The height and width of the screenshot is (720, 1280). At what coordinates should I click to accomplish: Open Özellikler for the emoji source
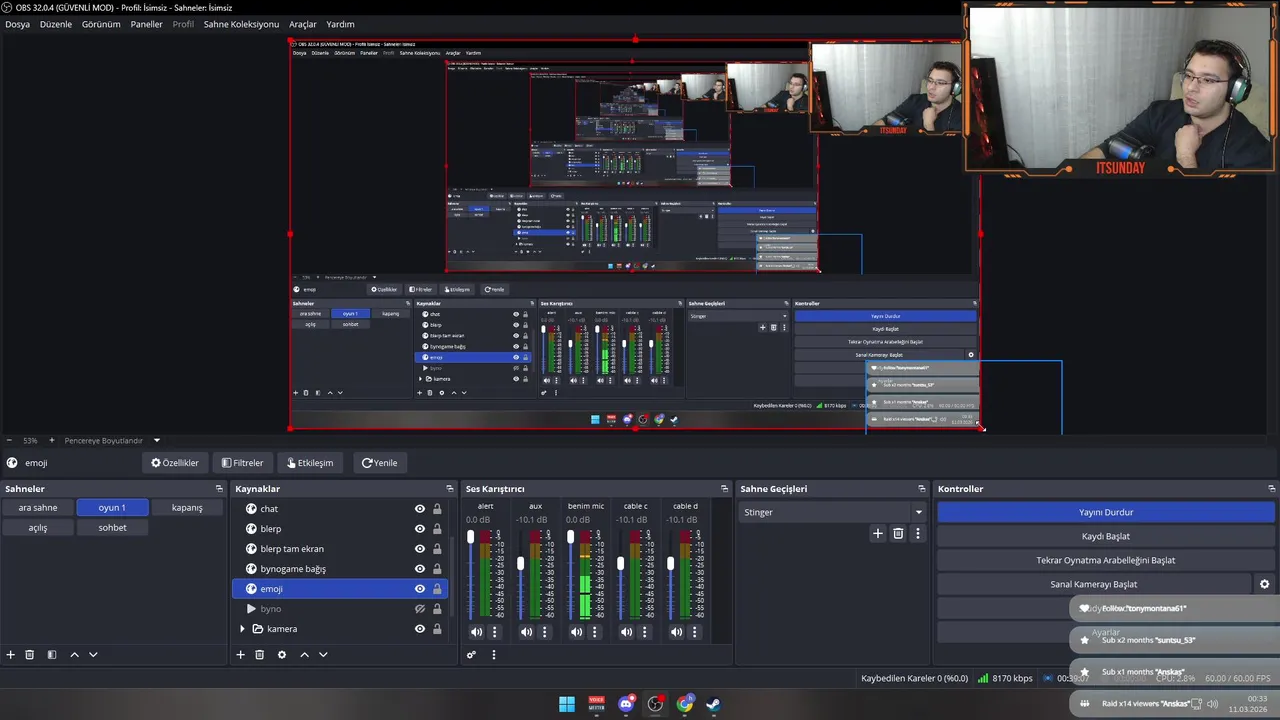(175, 463)
